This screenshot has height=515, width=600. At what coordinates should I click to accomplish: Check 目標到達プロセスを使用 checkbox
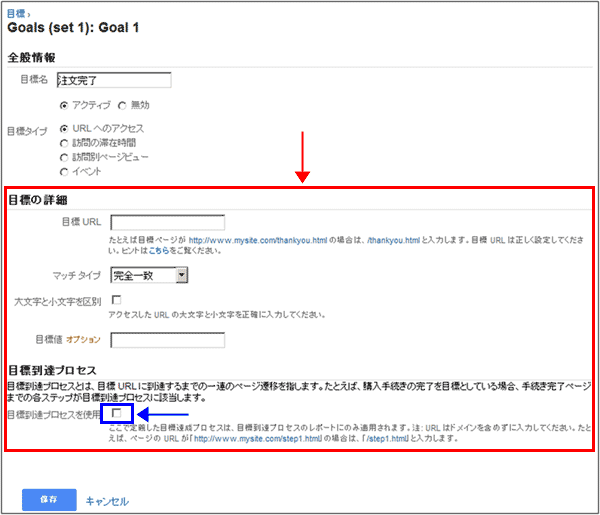click(116, 413)
